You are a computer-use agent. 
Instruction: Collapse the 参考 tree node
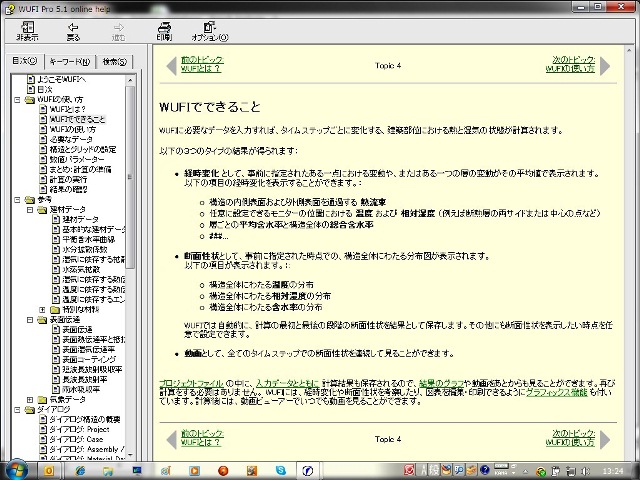click(x=17, y=200)
